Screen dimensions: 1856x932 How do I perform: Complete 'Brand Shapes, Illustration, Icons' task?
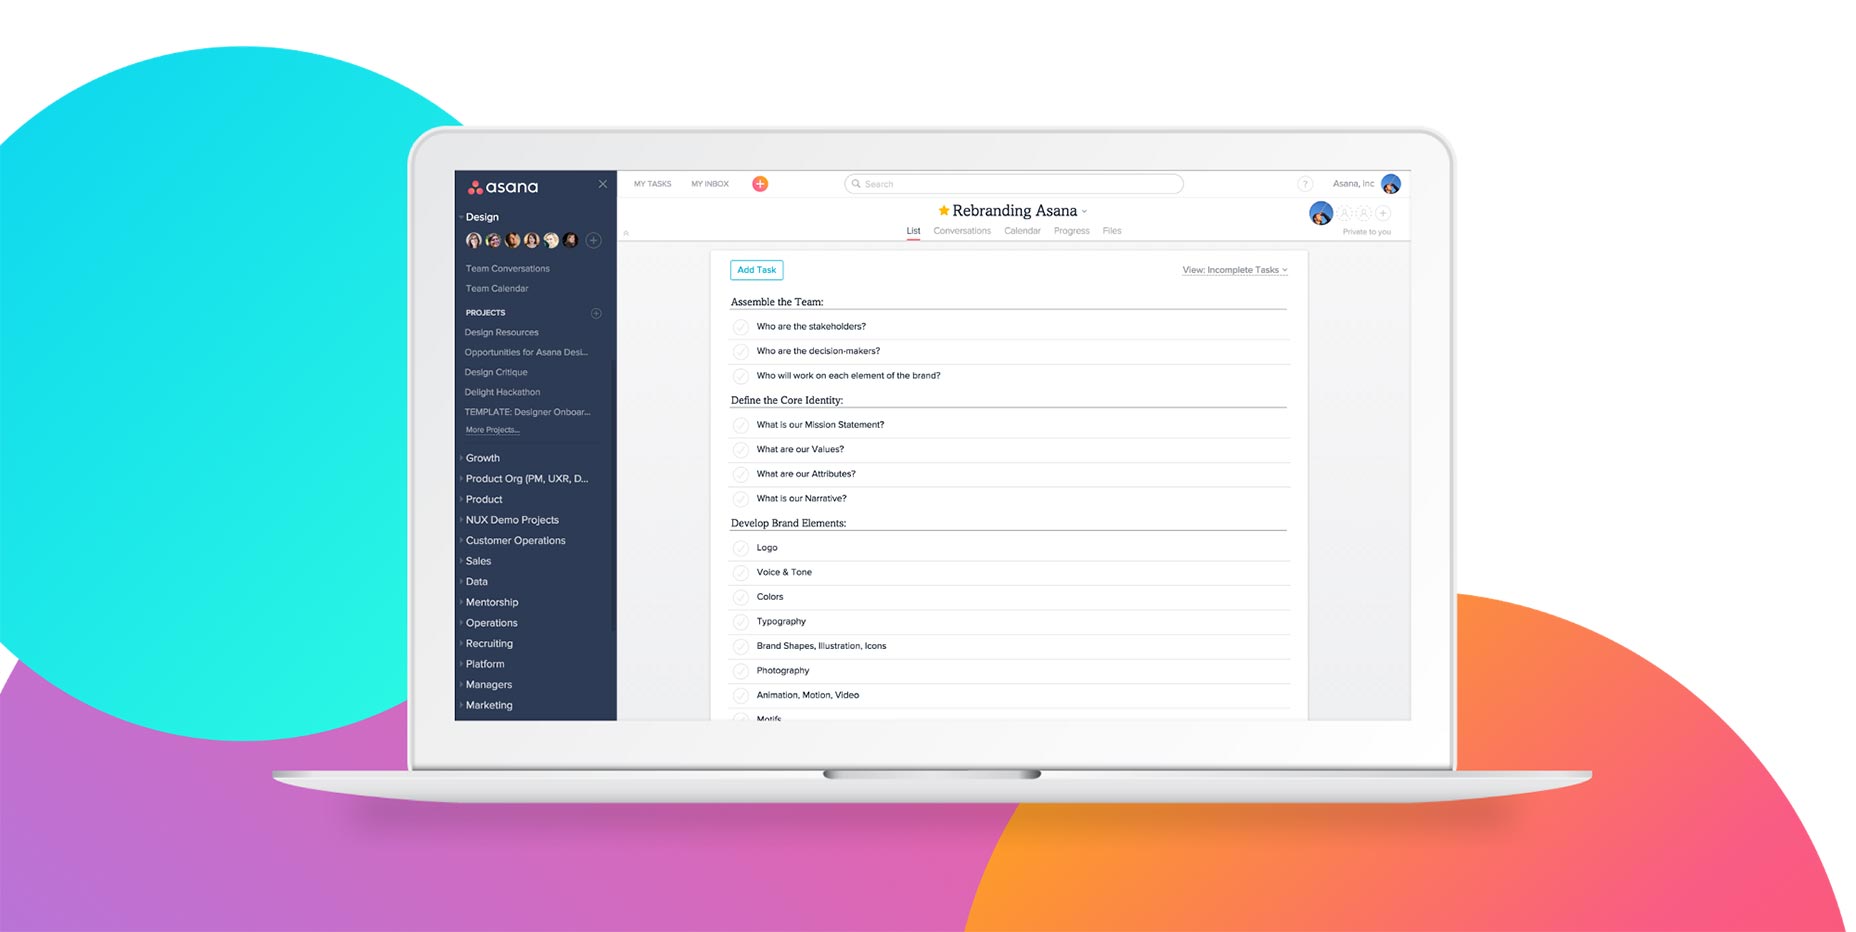click(x=741, y=646)
